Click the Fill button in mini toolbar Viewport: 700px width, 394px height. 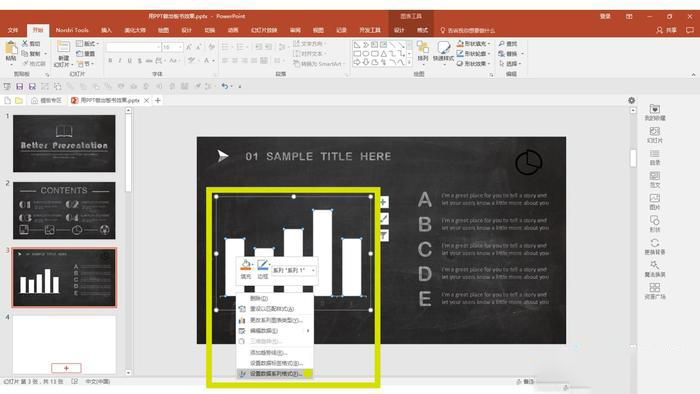(246, 269)
